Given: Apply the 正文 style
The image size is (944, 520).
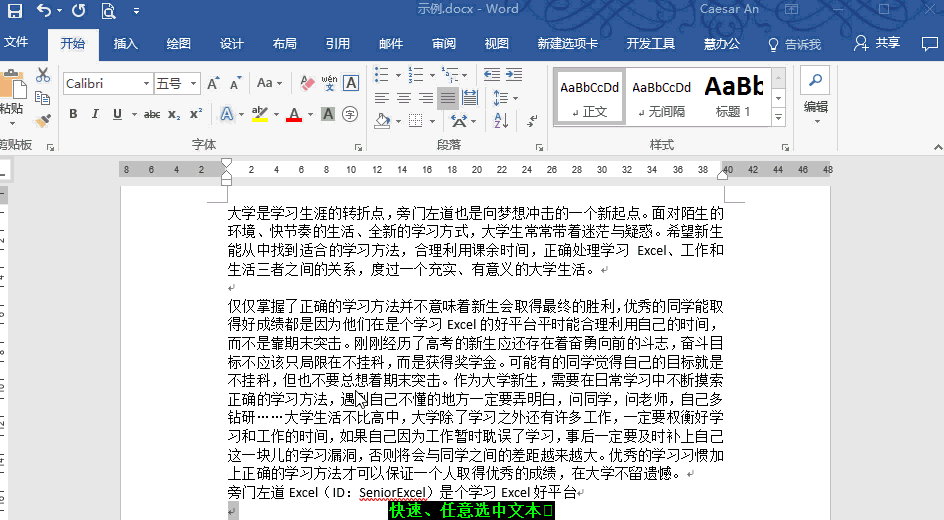Looking at the screenshot, I should [589, 98].
